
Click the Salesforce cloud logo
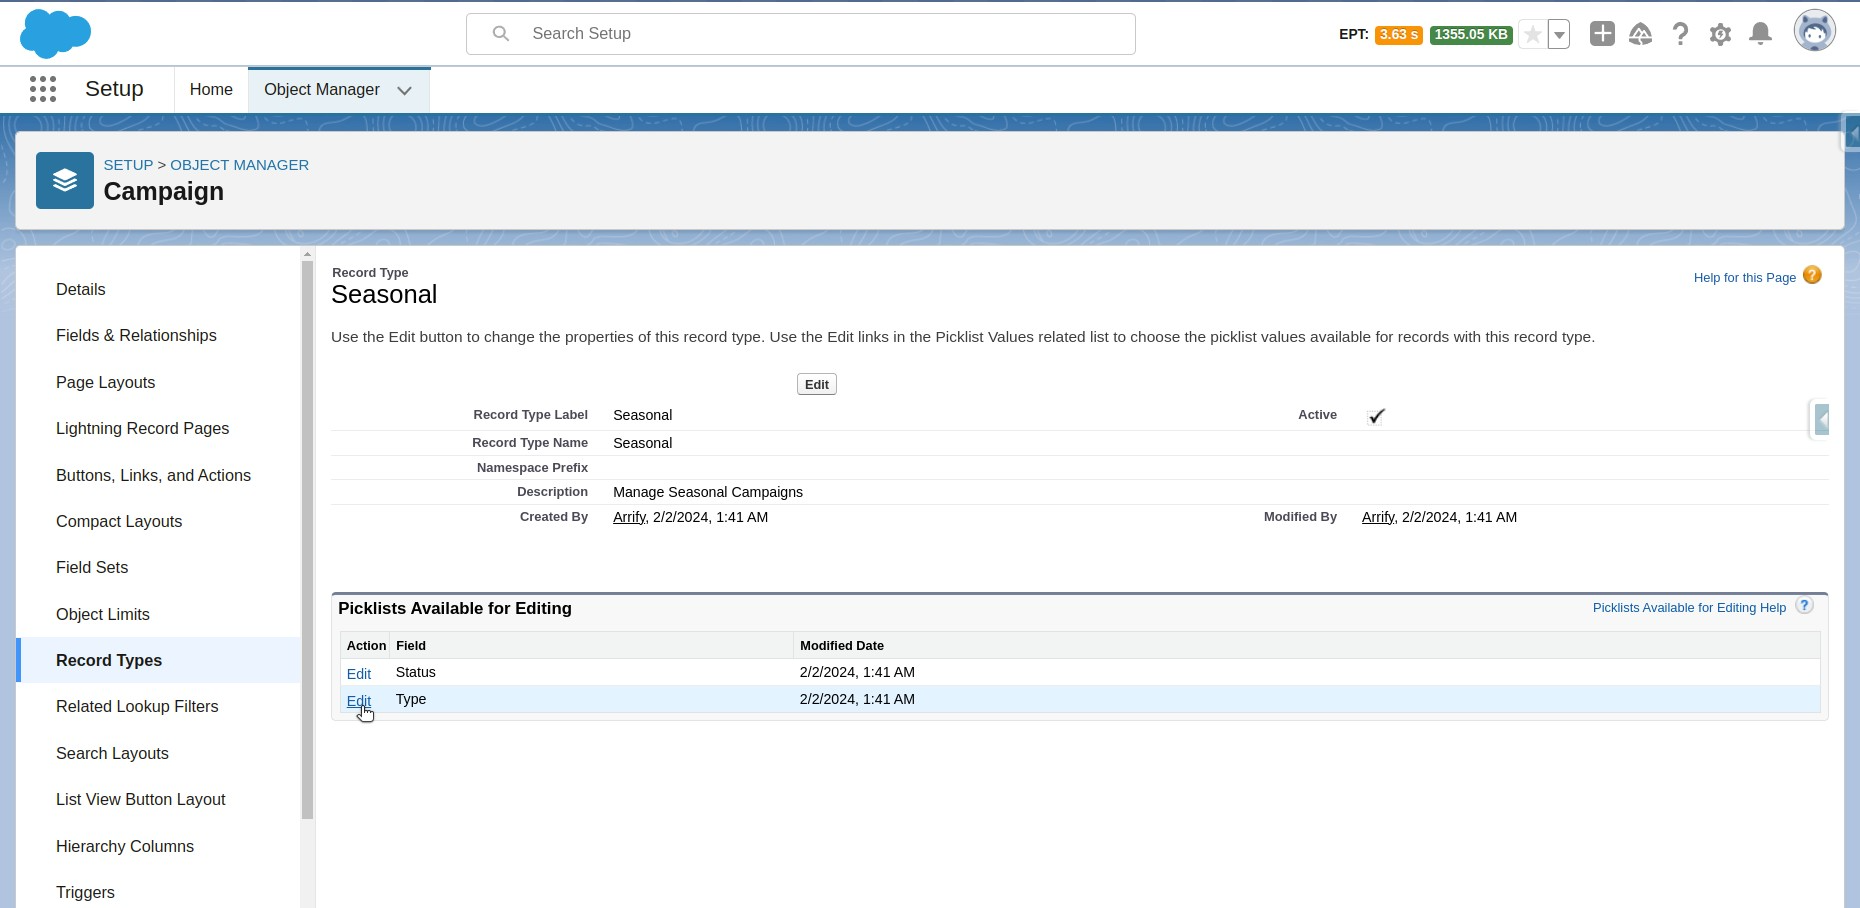[55, 34]
